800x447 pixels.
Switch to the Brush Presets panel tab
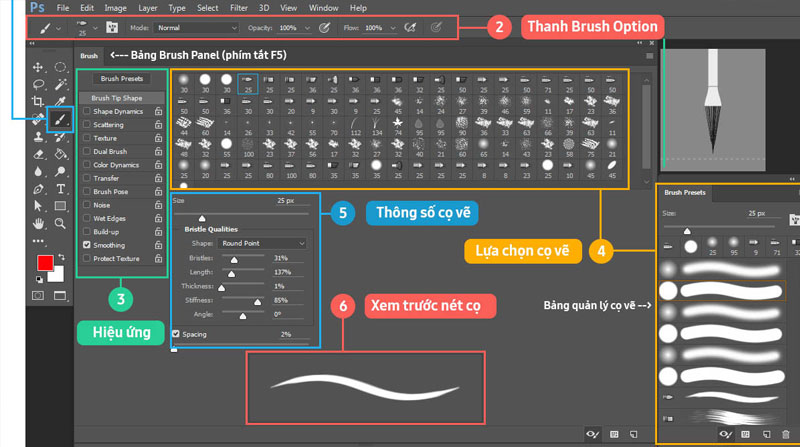(x=685, y=192)
